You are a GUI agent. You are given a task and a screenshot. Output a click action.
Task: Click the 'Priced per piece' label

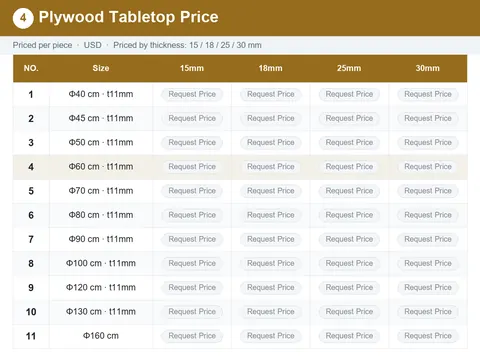42,45
